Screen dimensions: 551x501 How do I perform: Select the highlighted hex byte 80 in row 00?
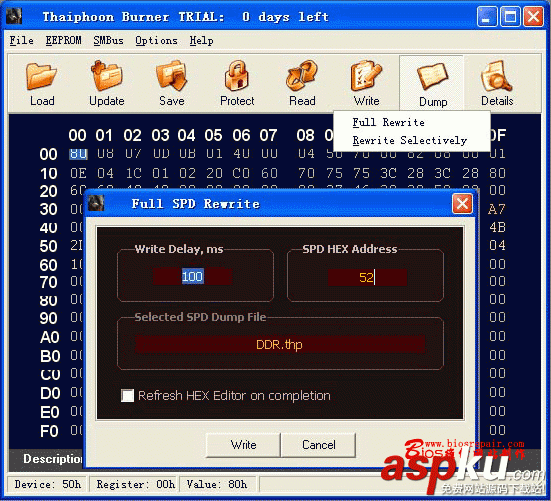pyautogui.click(x=78, y=154)
